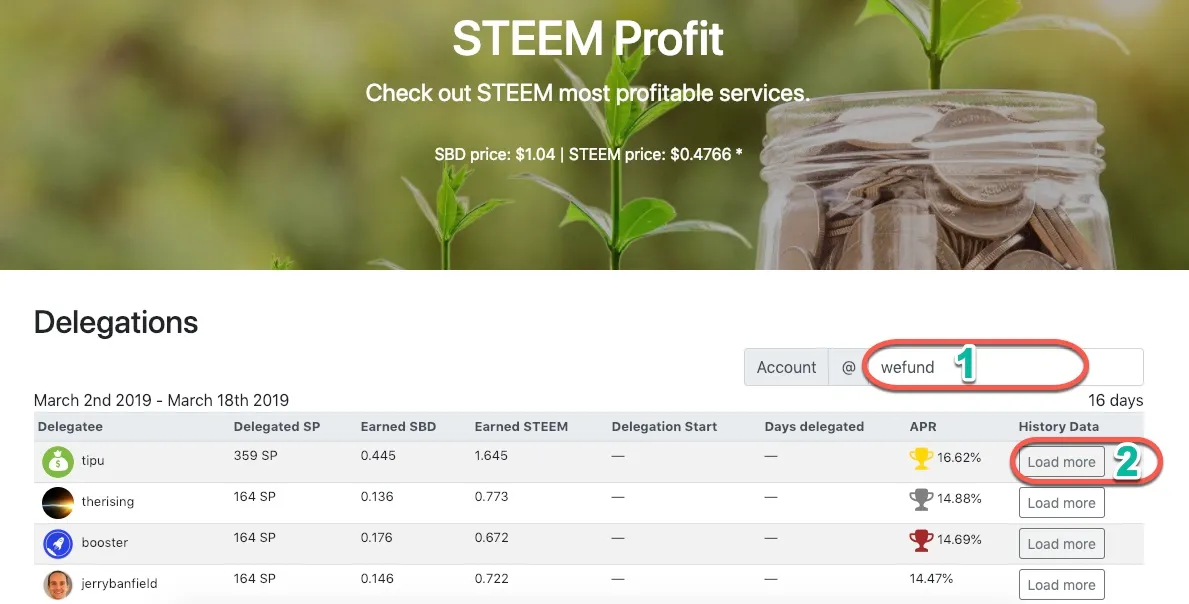Click tipu's earned STEEM value 1.645
The image size is (1189, 604).
pos(491,456)
